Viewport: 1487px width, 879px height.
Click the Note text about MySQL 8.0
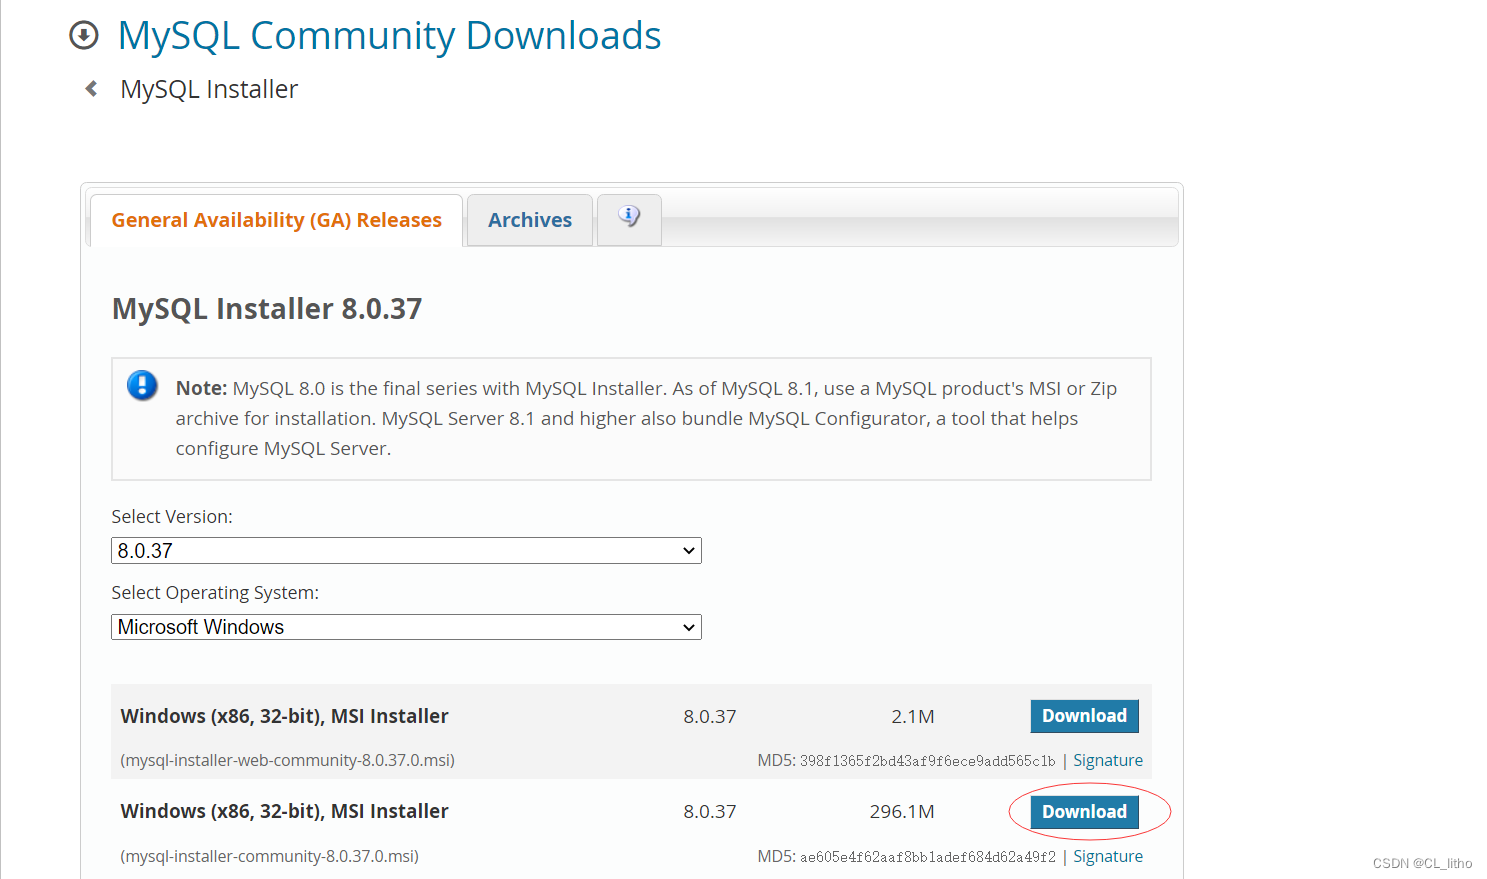[x=647, y=418]
